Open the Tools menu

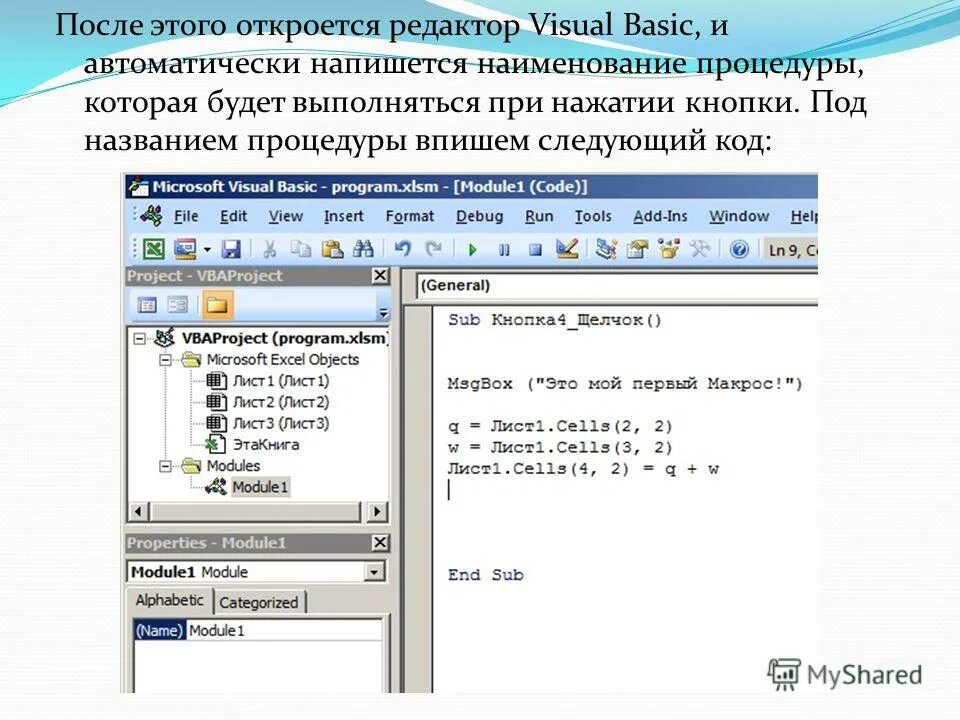click(x=593, y=217)
